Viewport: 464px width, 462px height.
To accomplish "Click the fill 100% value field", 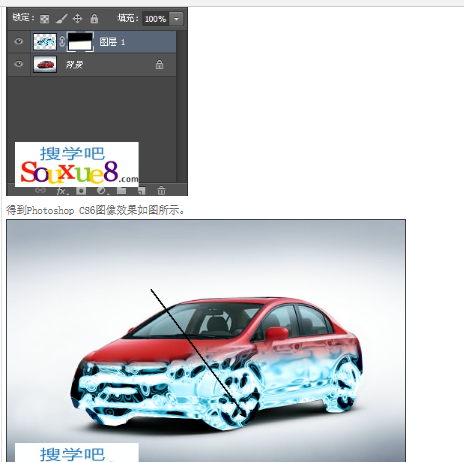I will pyautogui.click(x=155, y=19).
